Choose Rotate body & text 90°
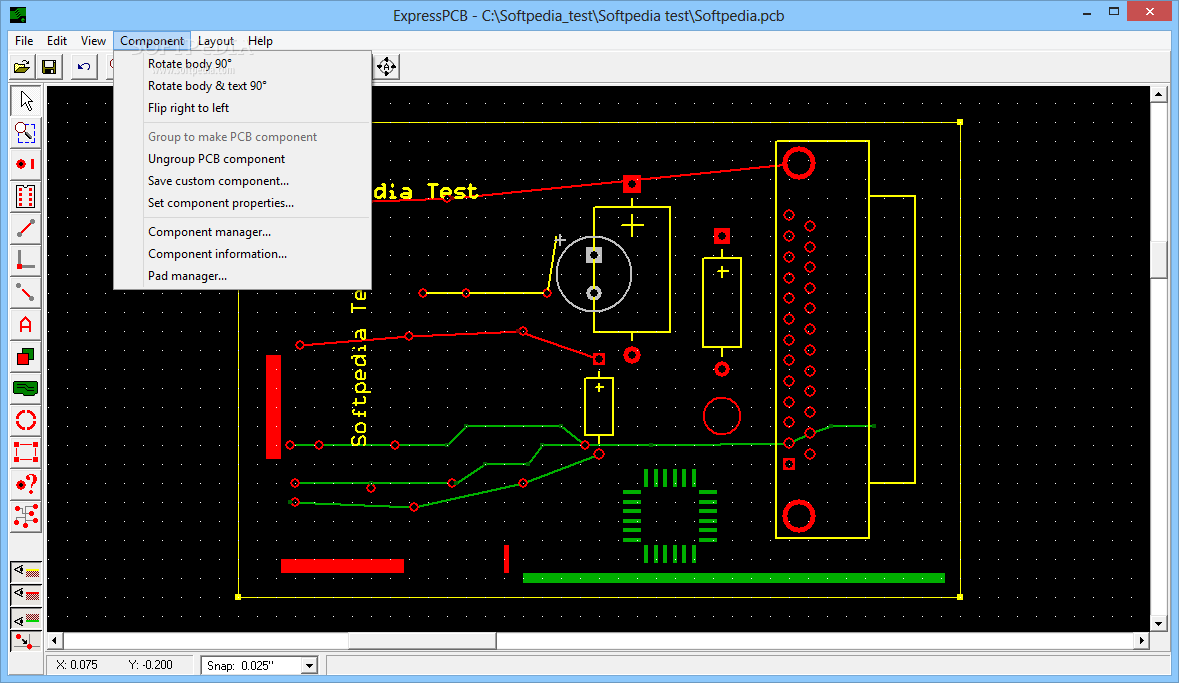The height and width of the screenshot is (683, 1179). tap(243, 86)
